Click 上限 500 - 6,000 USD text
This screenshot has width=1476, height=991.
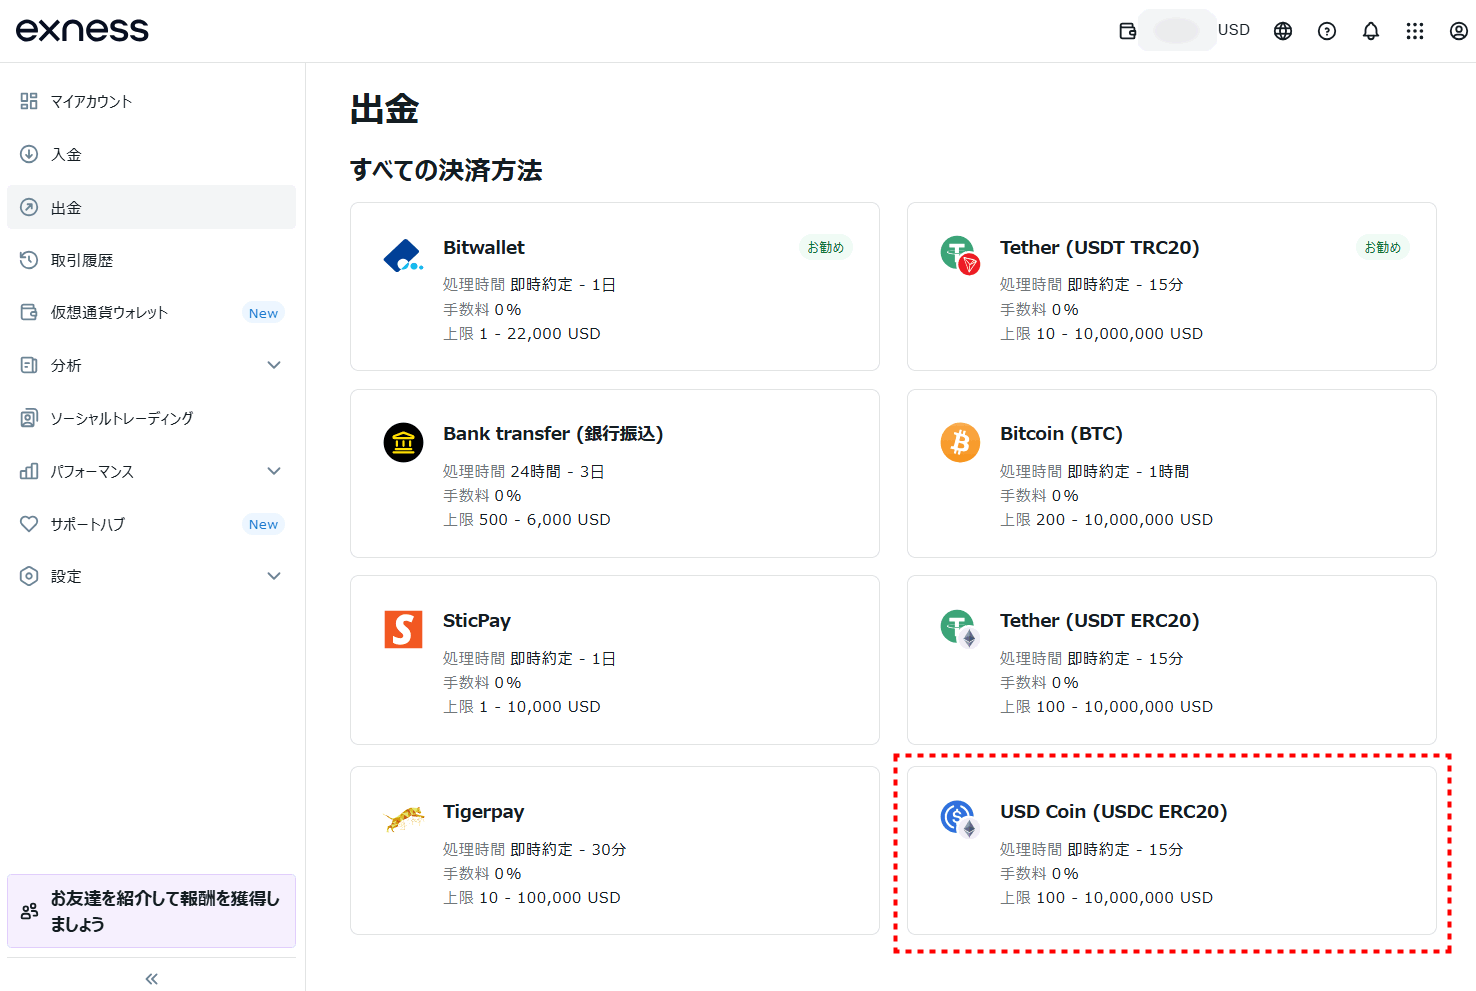527,520
